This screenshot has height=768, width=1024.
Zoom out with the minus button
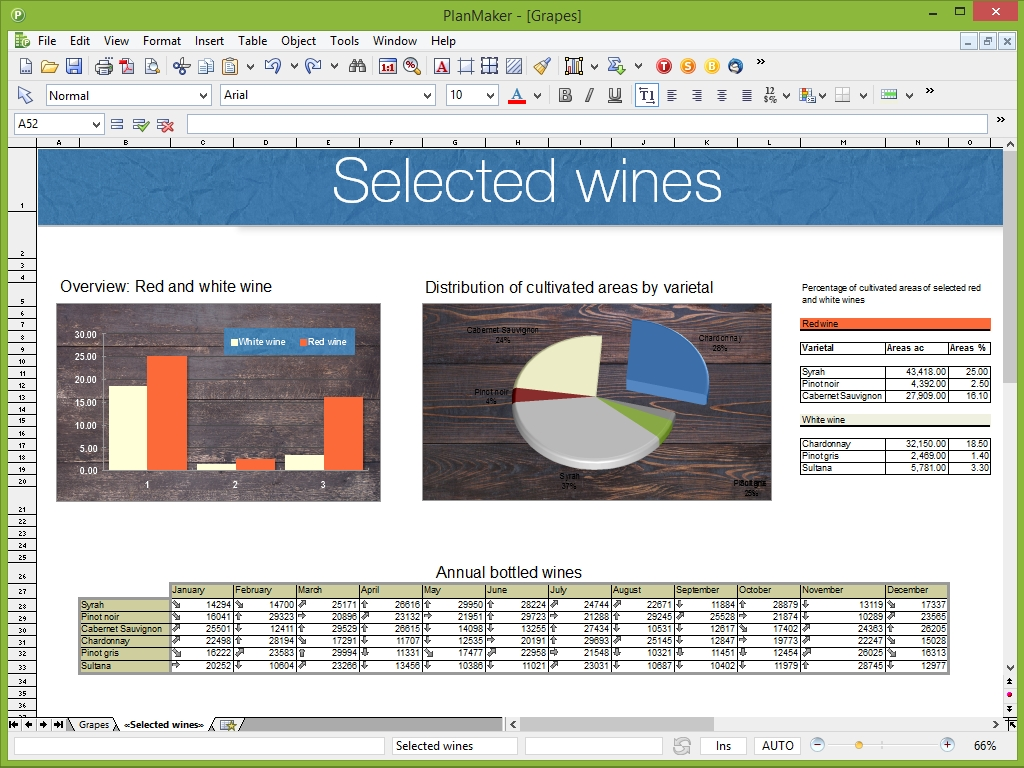point(818,744)
